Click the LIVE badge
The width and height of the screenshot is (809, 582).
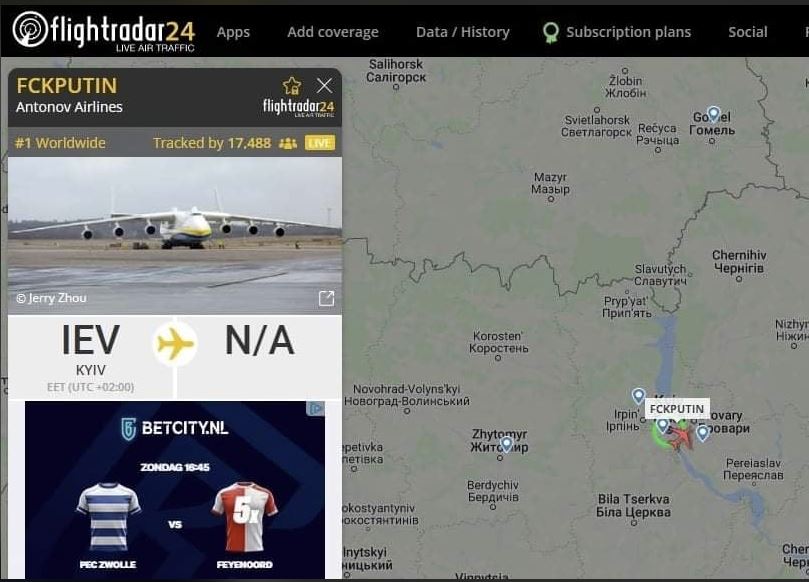[320, 143]
